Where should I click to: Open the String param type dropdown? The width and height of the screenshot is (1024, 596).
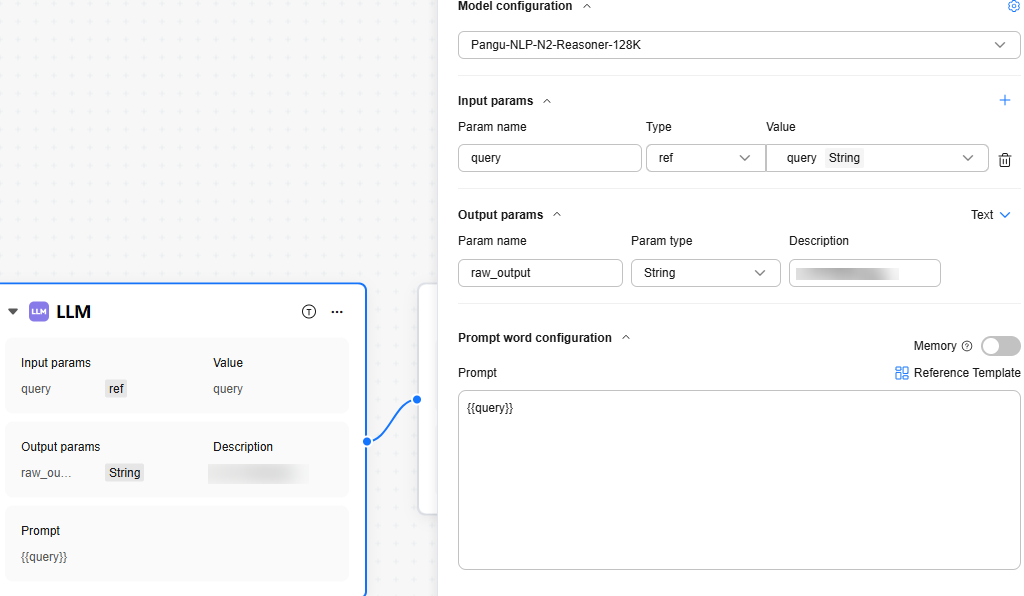(x=705, y=273)
